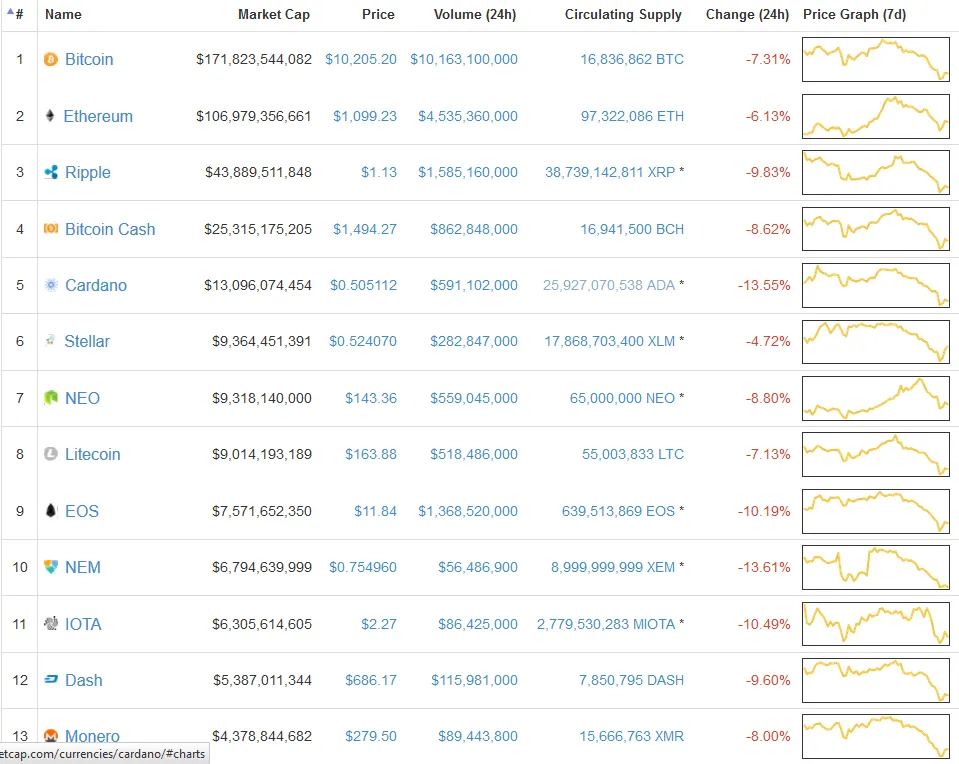Click the Cardano logo icon
The image size is (959, 764).
[x=51, y=285]
